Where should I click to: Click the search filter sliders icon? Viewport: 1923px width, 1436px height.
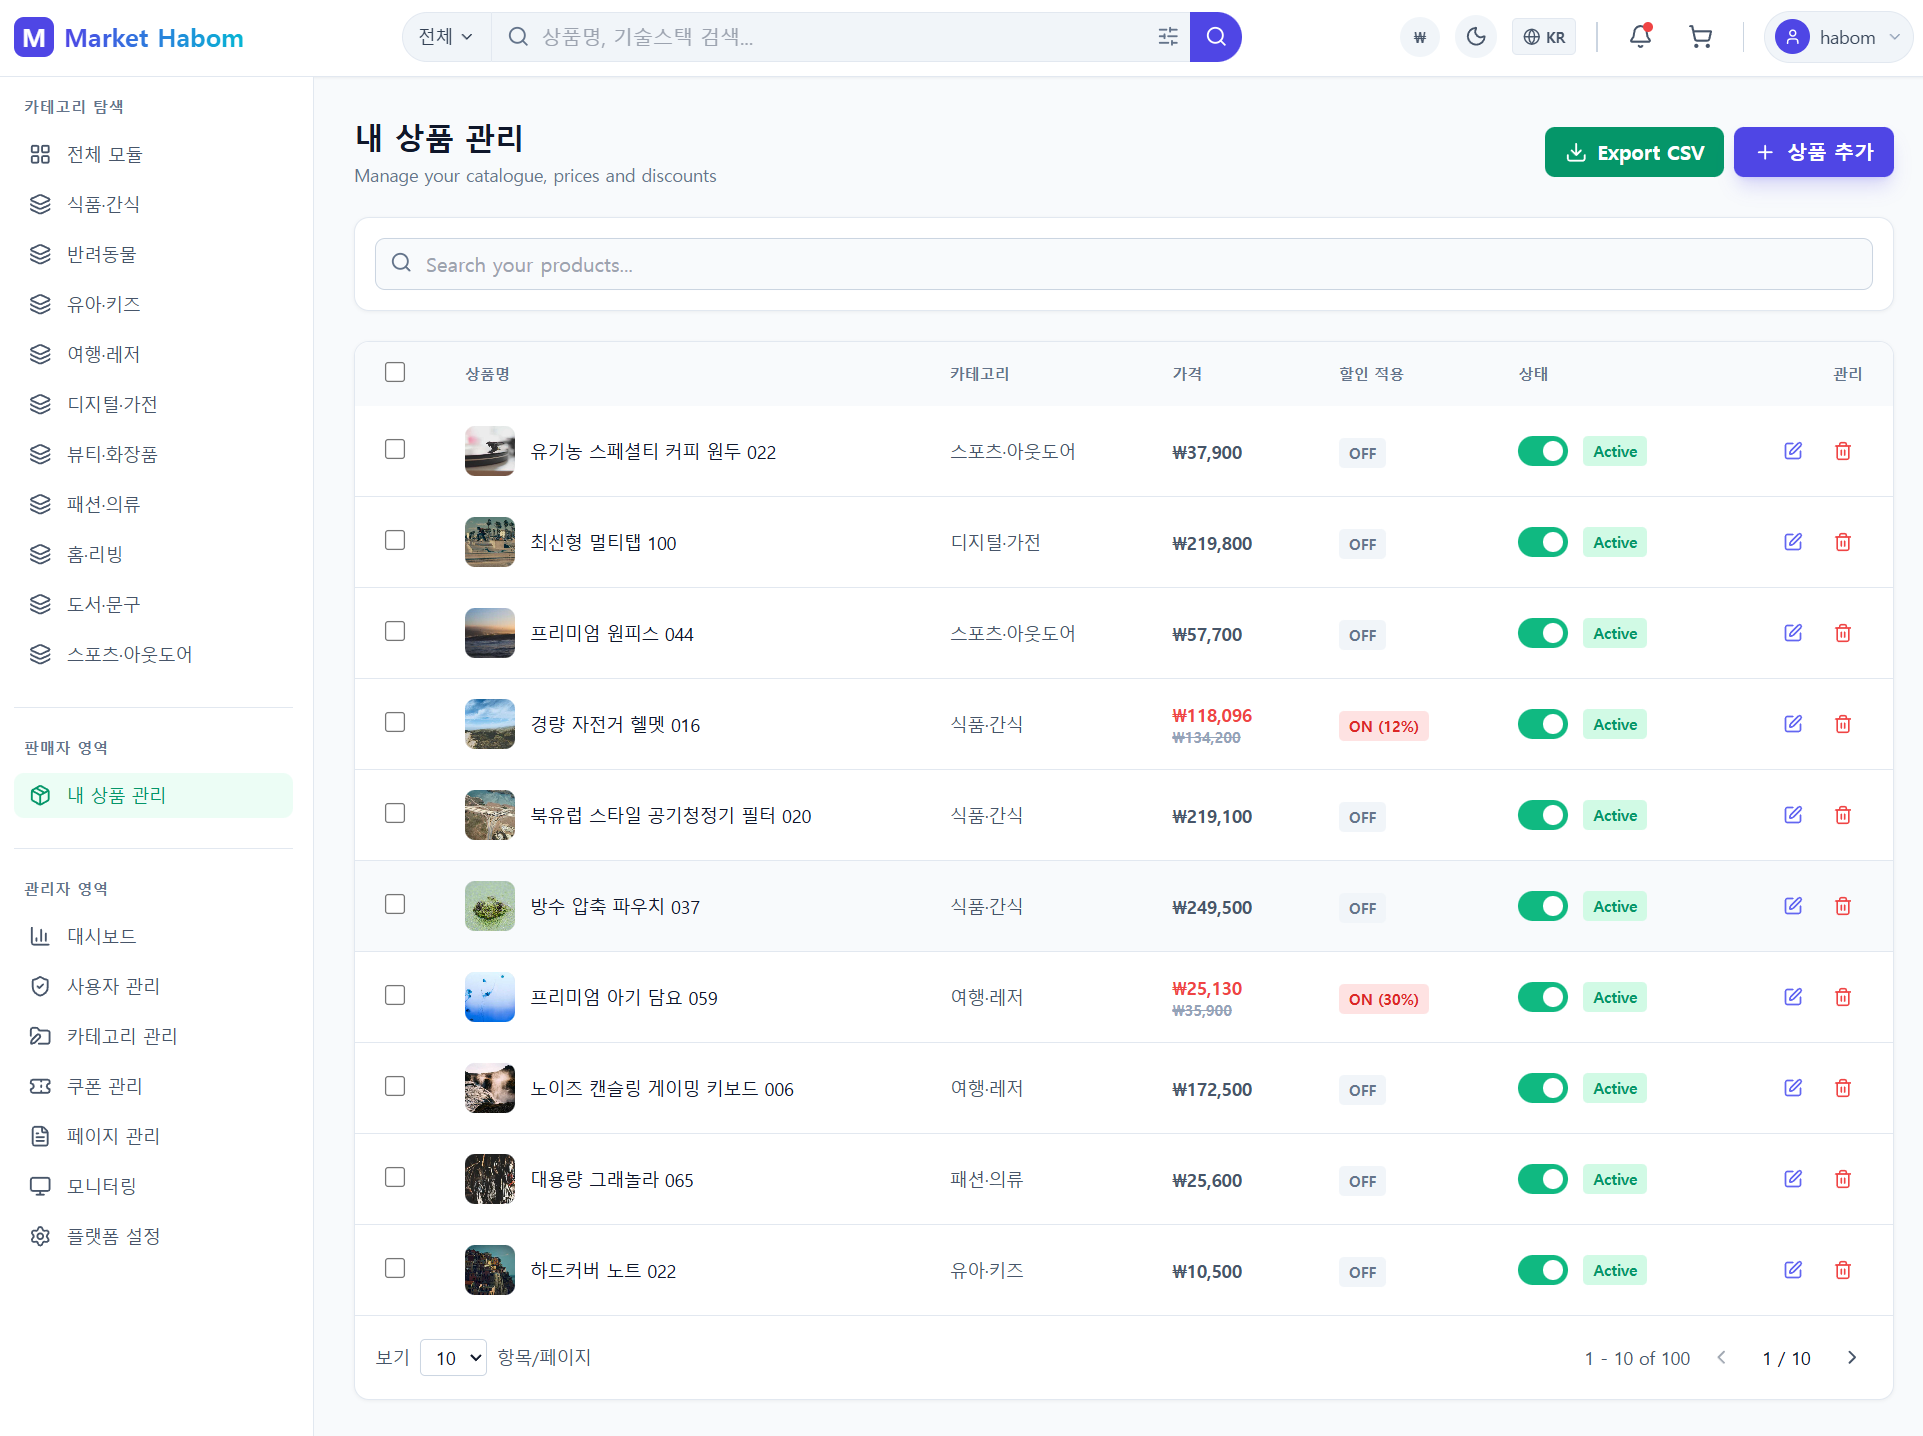point(1168,37)
